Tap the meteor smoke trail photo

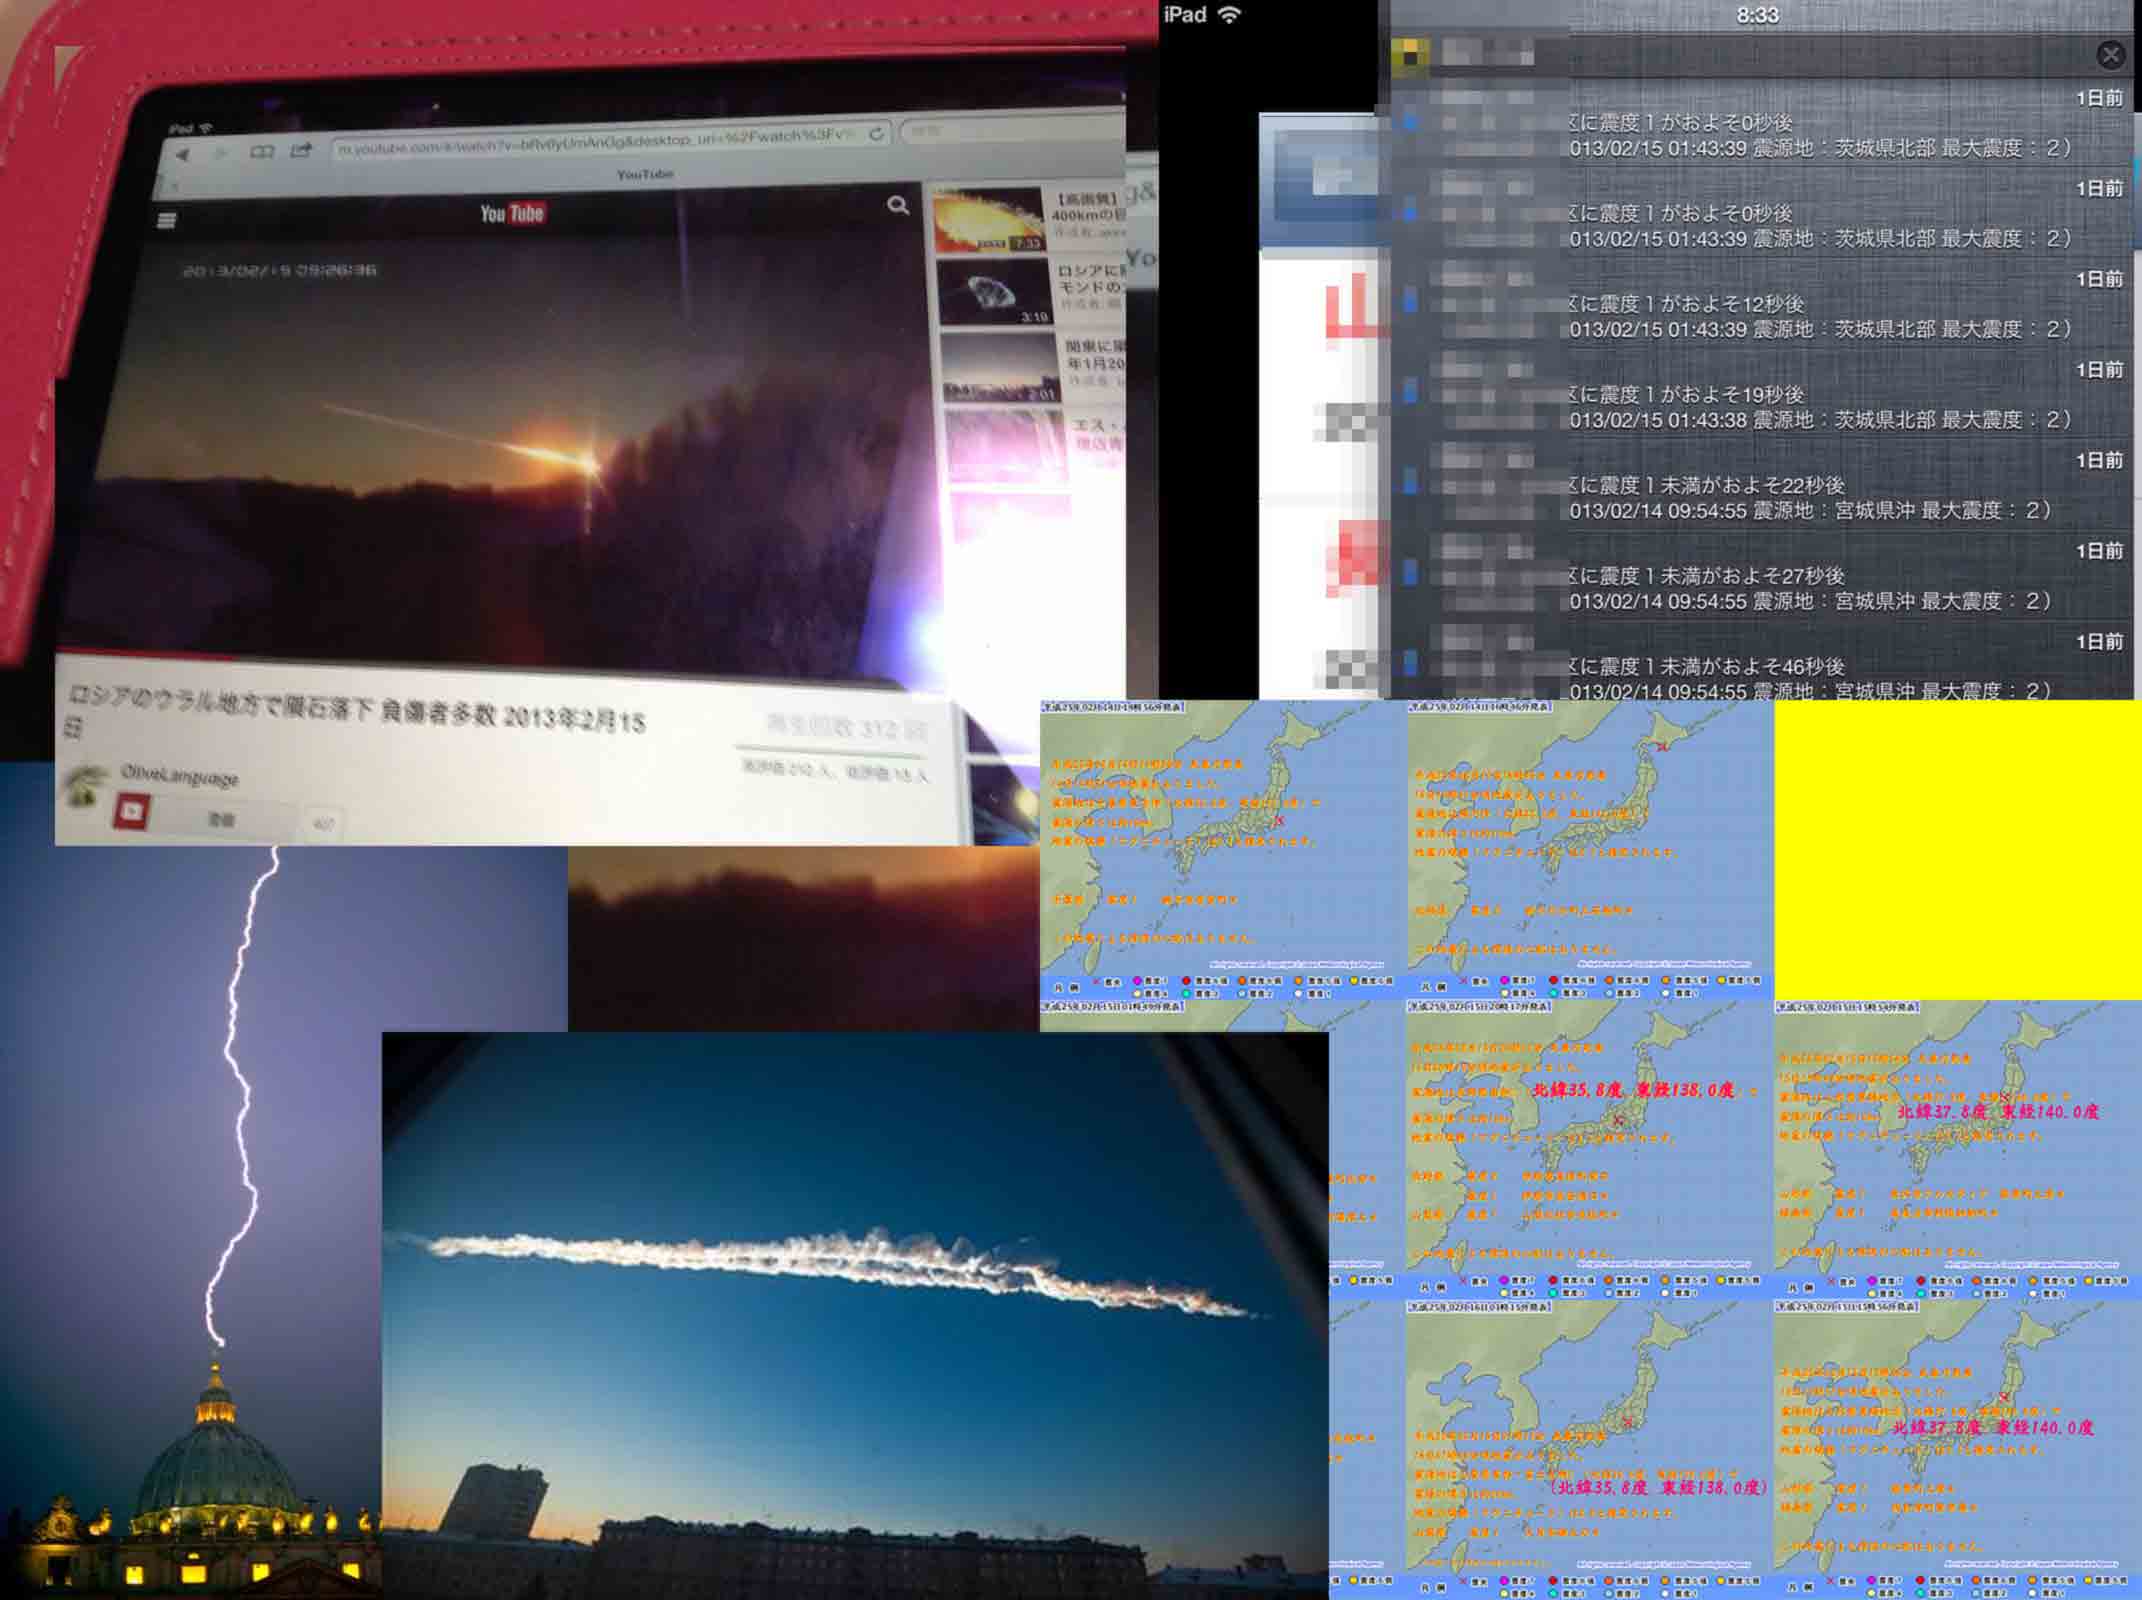[855, 1315]
